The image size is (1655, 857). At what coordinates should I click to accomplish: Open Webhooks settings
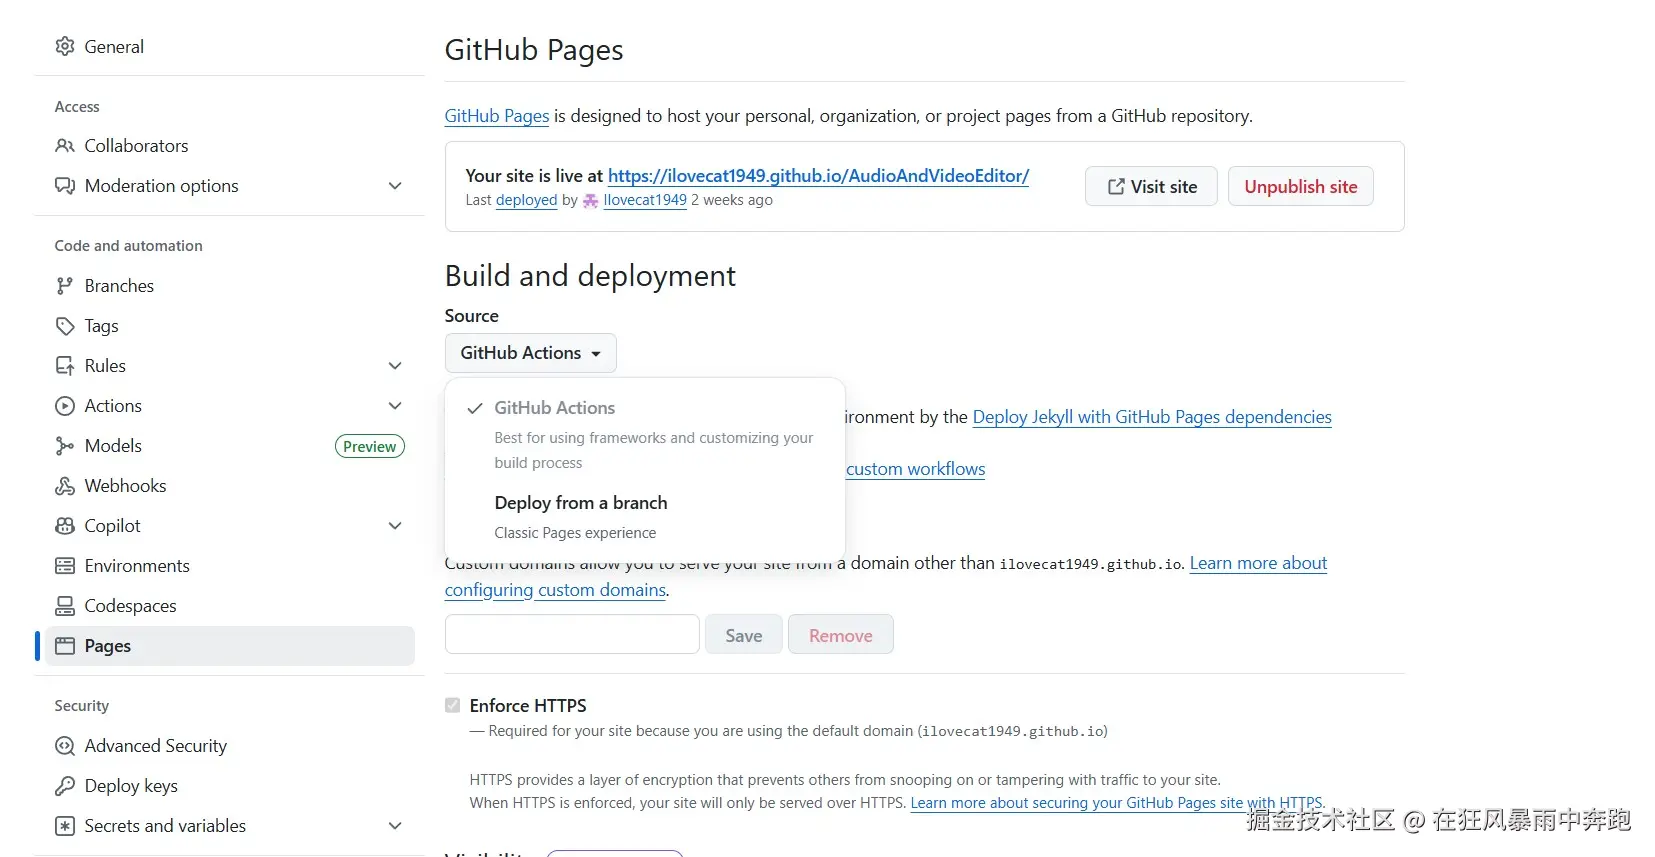tap(229, 486)
